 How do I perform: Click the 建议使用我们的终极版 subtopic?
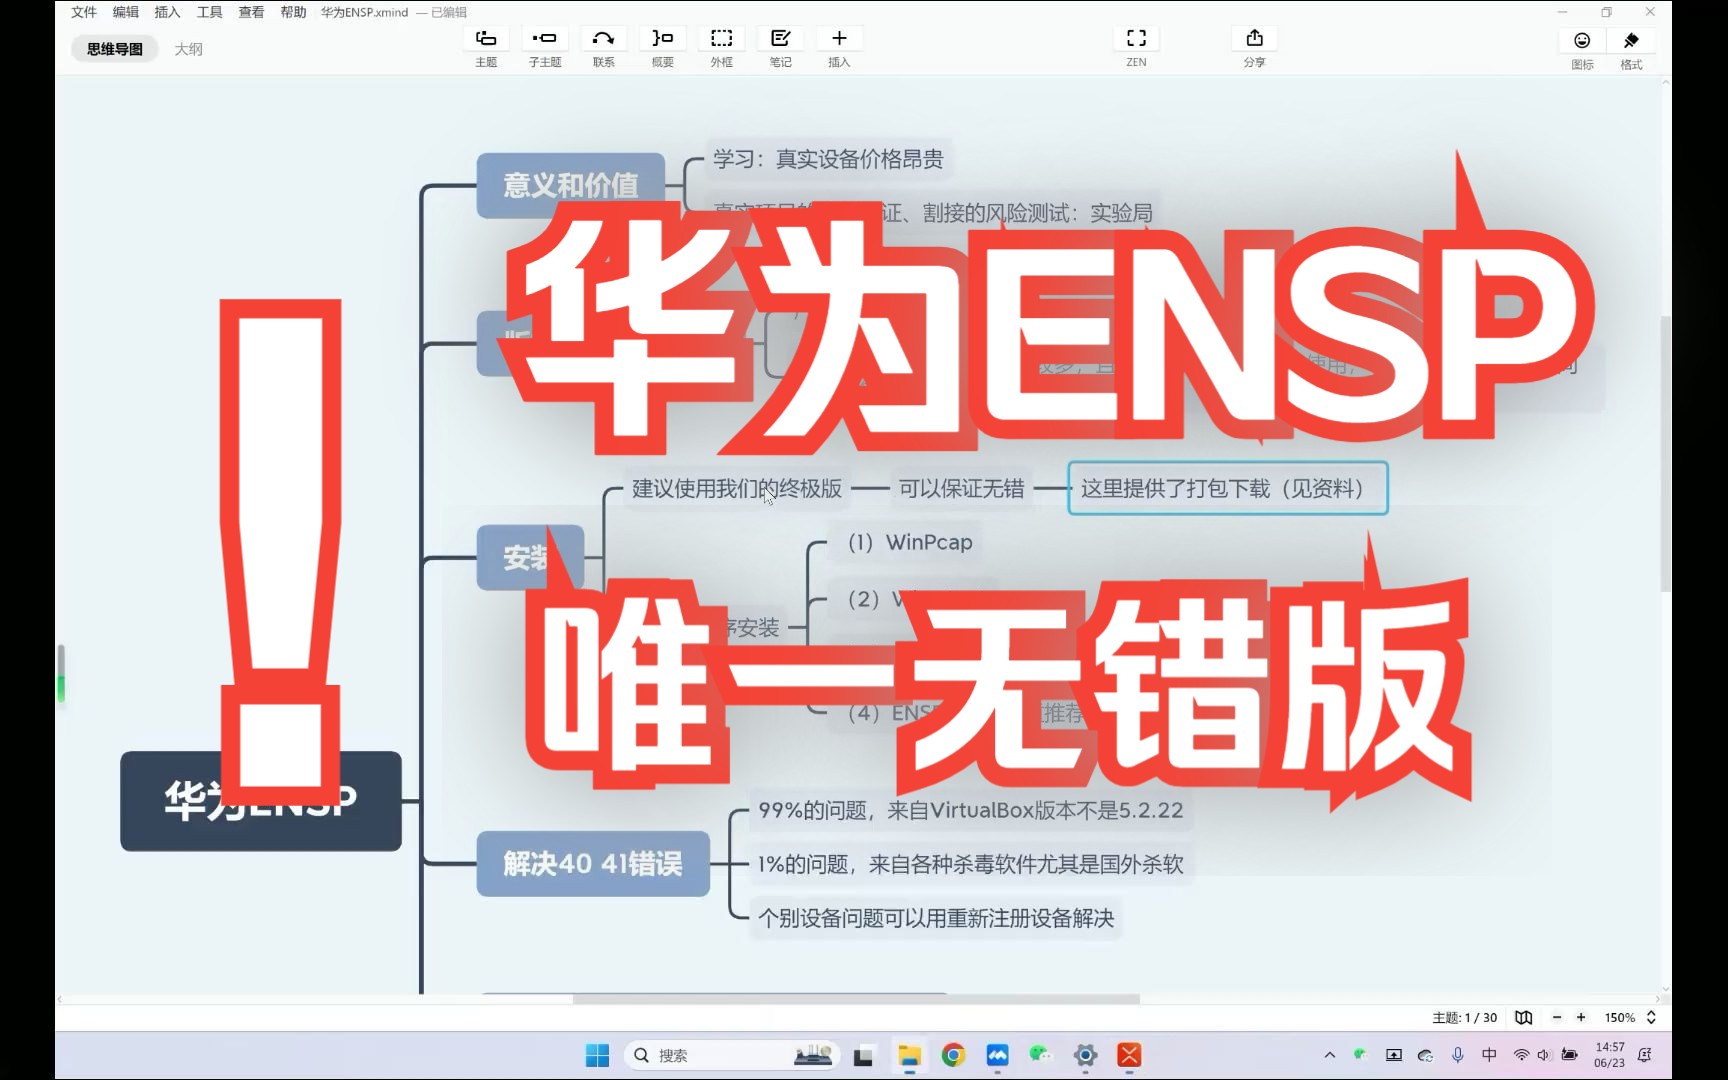(x=737, y=488)
